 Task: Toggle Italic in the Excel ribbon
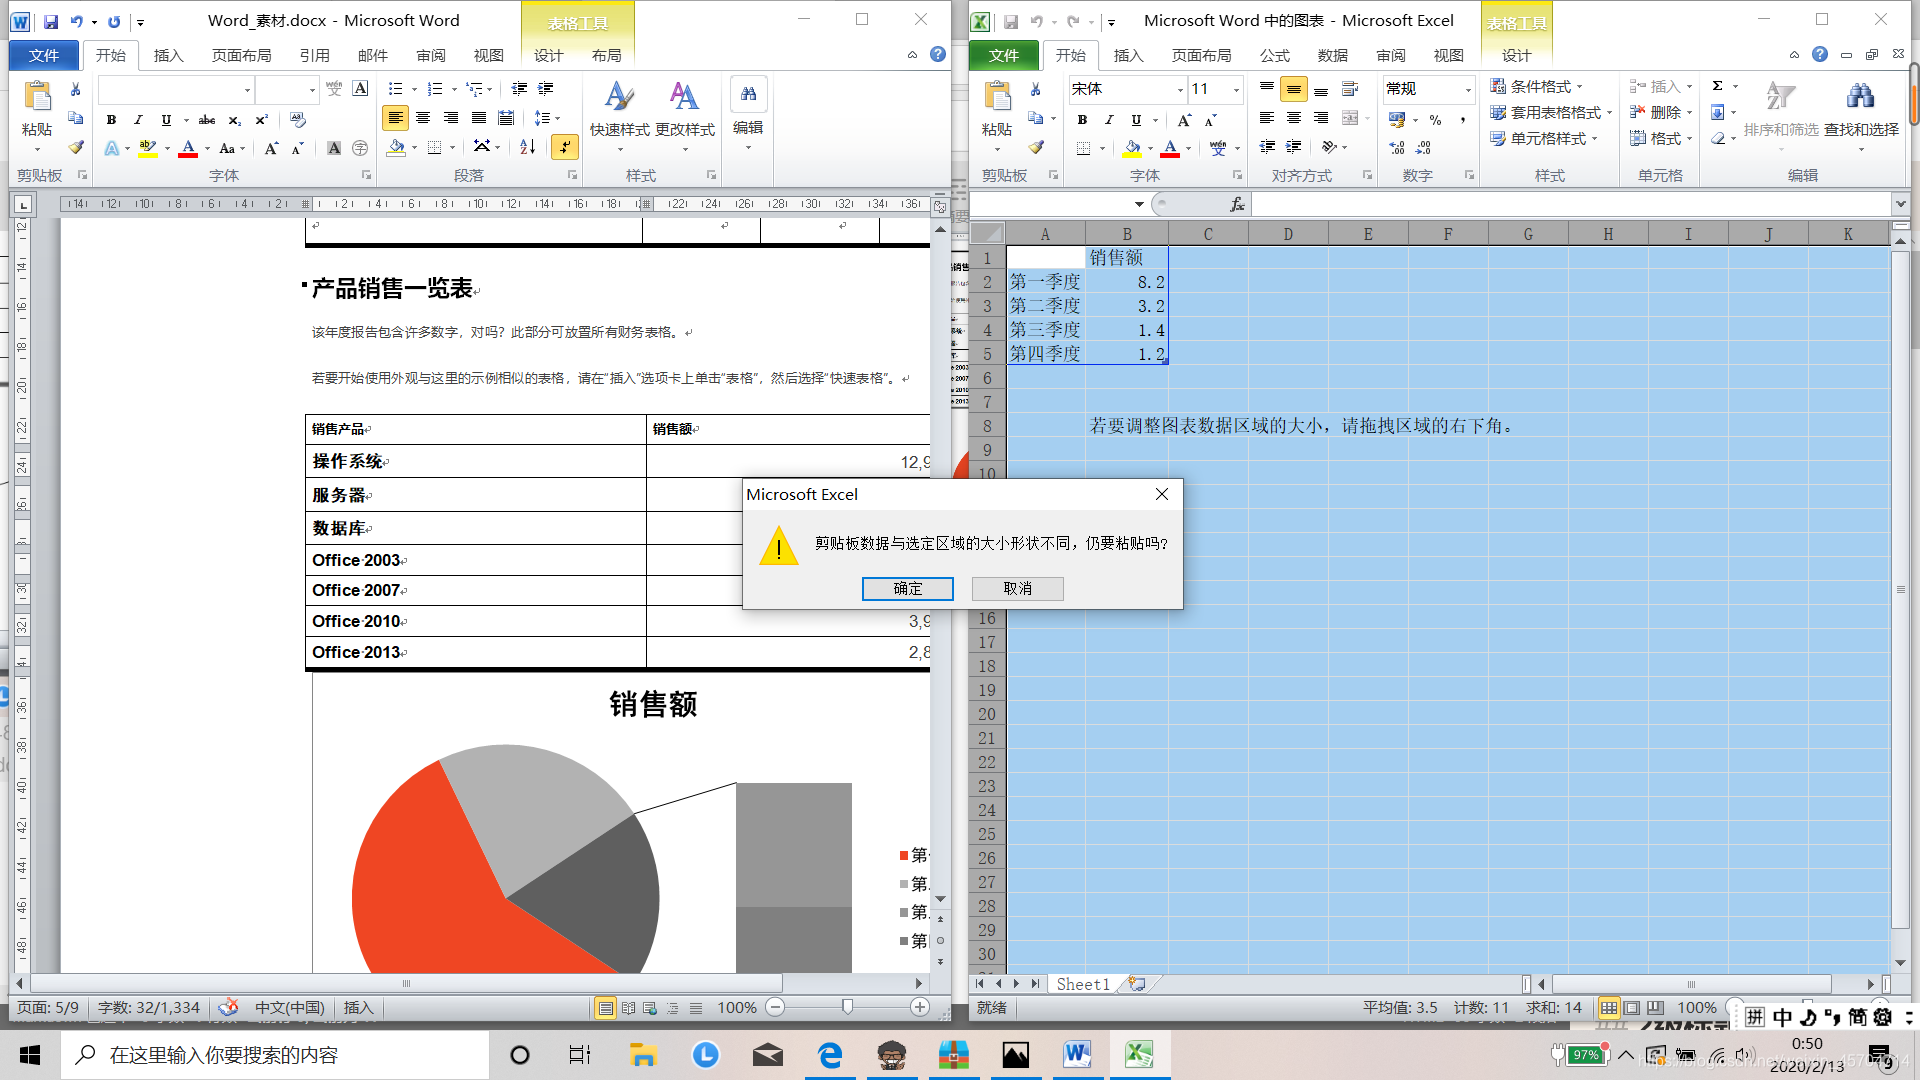click(1109, 120)
